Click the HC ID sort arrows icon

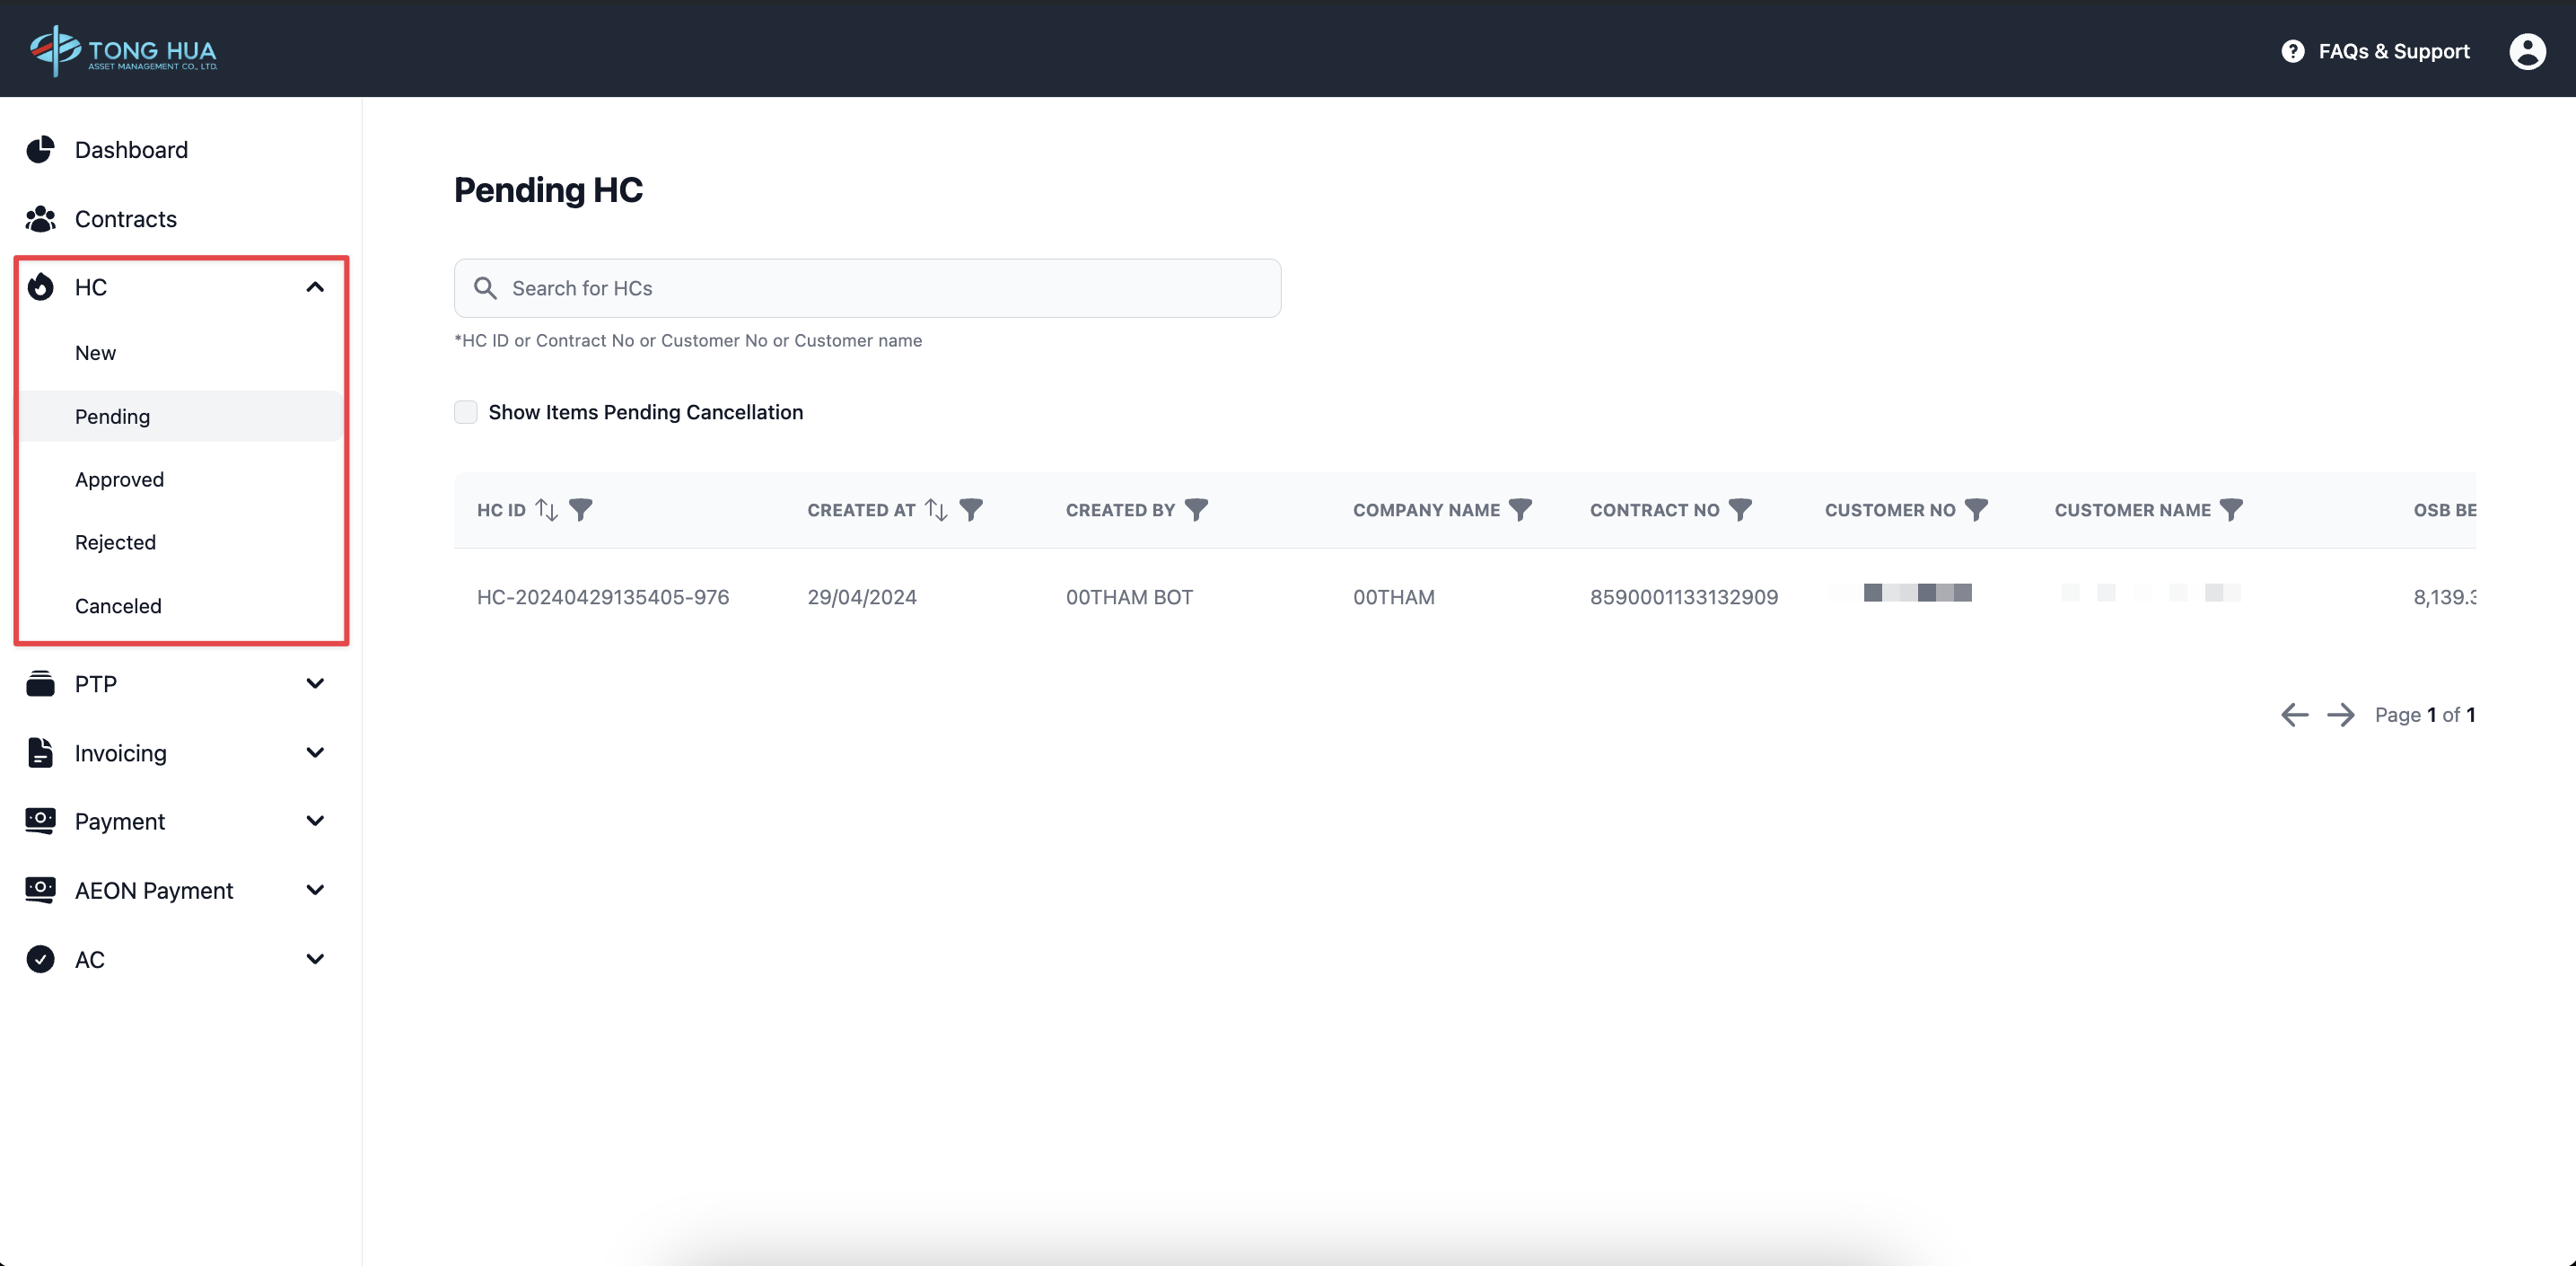(546, 510)
